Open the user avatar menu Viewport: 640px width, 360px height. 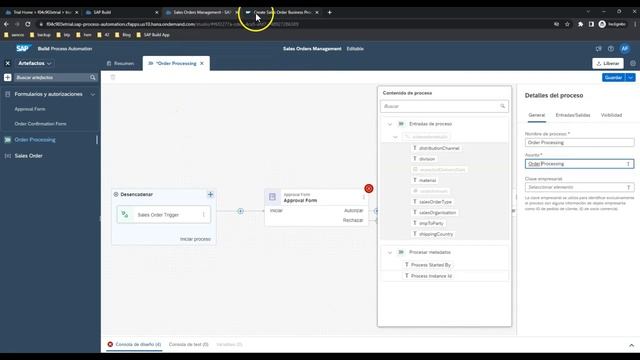click(624, 49)
